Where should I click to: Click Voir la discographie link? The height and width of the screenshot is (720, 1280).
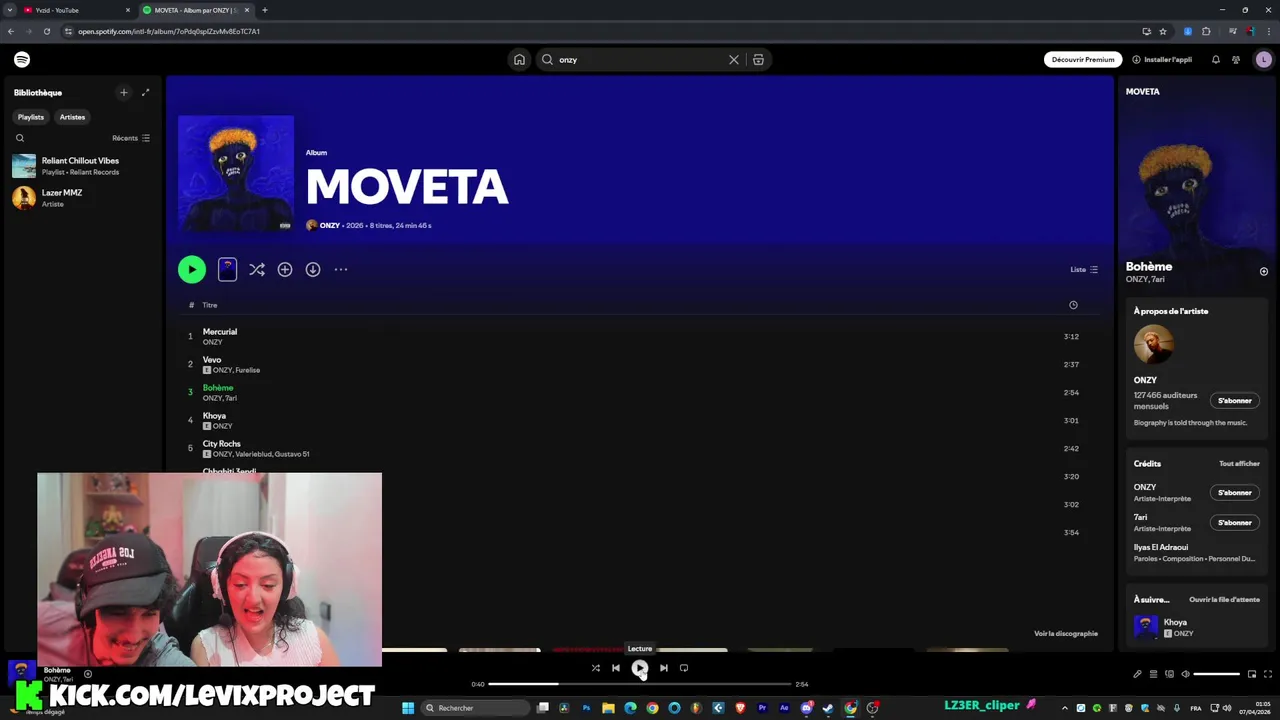tap(1066, 633)
